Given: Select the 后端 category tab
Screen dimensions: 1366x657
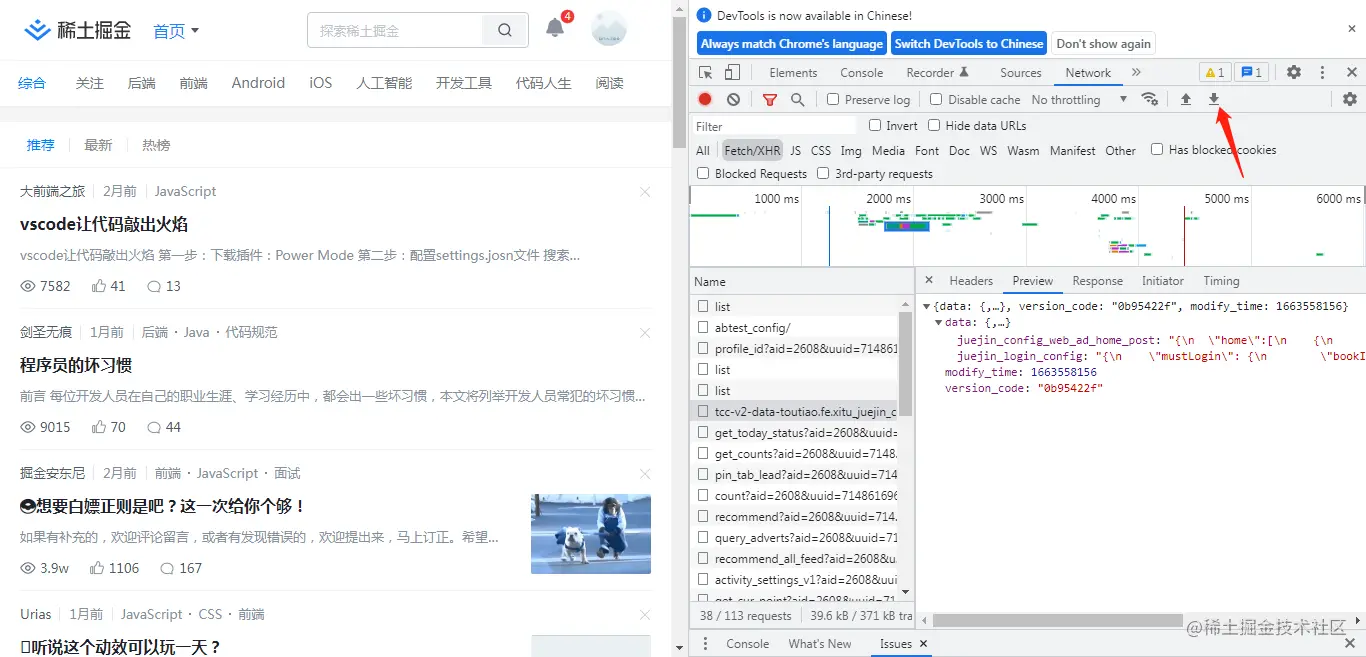Looking at the screenshot, I should coord(141,83).
